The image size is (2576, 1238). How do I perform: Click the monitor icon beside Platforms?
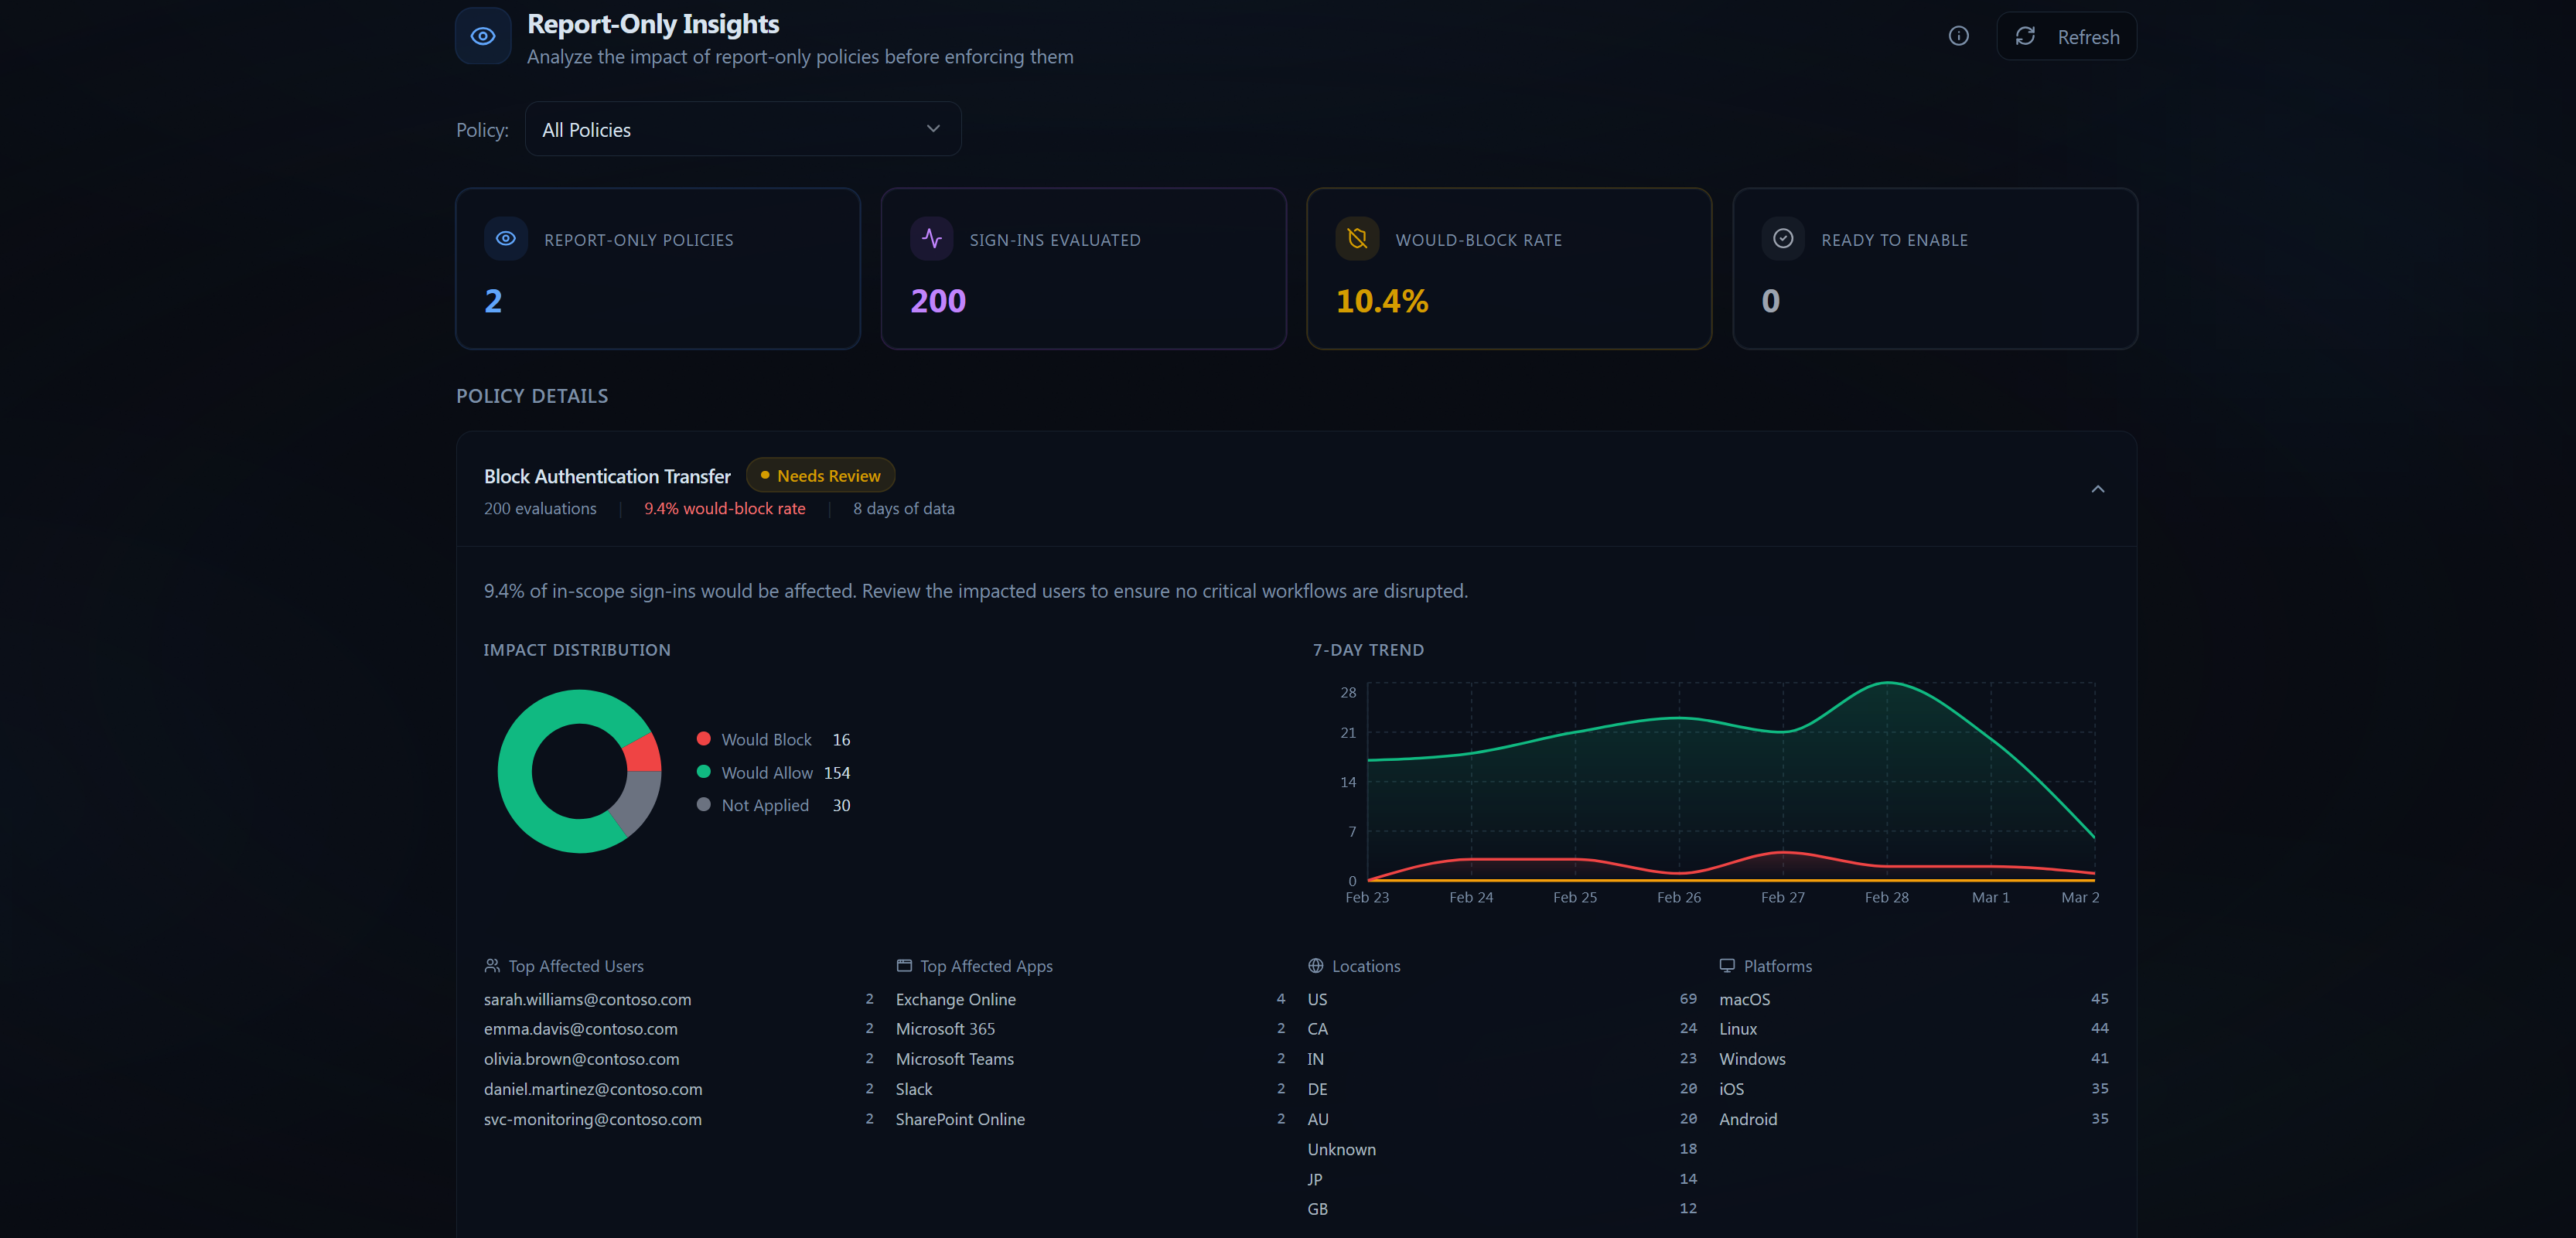tap(1727, 965)
